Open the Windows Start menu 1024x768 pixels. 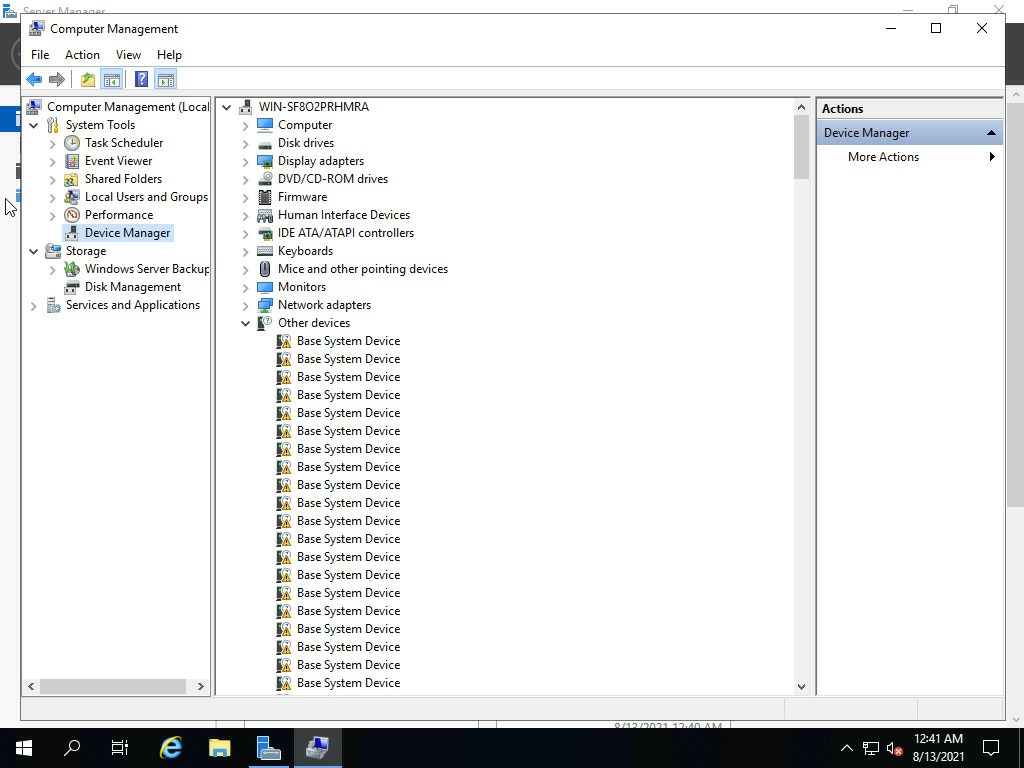pos(24,748)
